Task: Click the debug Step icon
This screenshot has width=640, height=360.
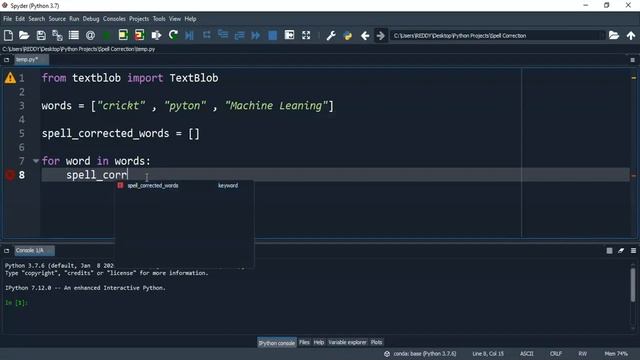Action: click(207, 36)
